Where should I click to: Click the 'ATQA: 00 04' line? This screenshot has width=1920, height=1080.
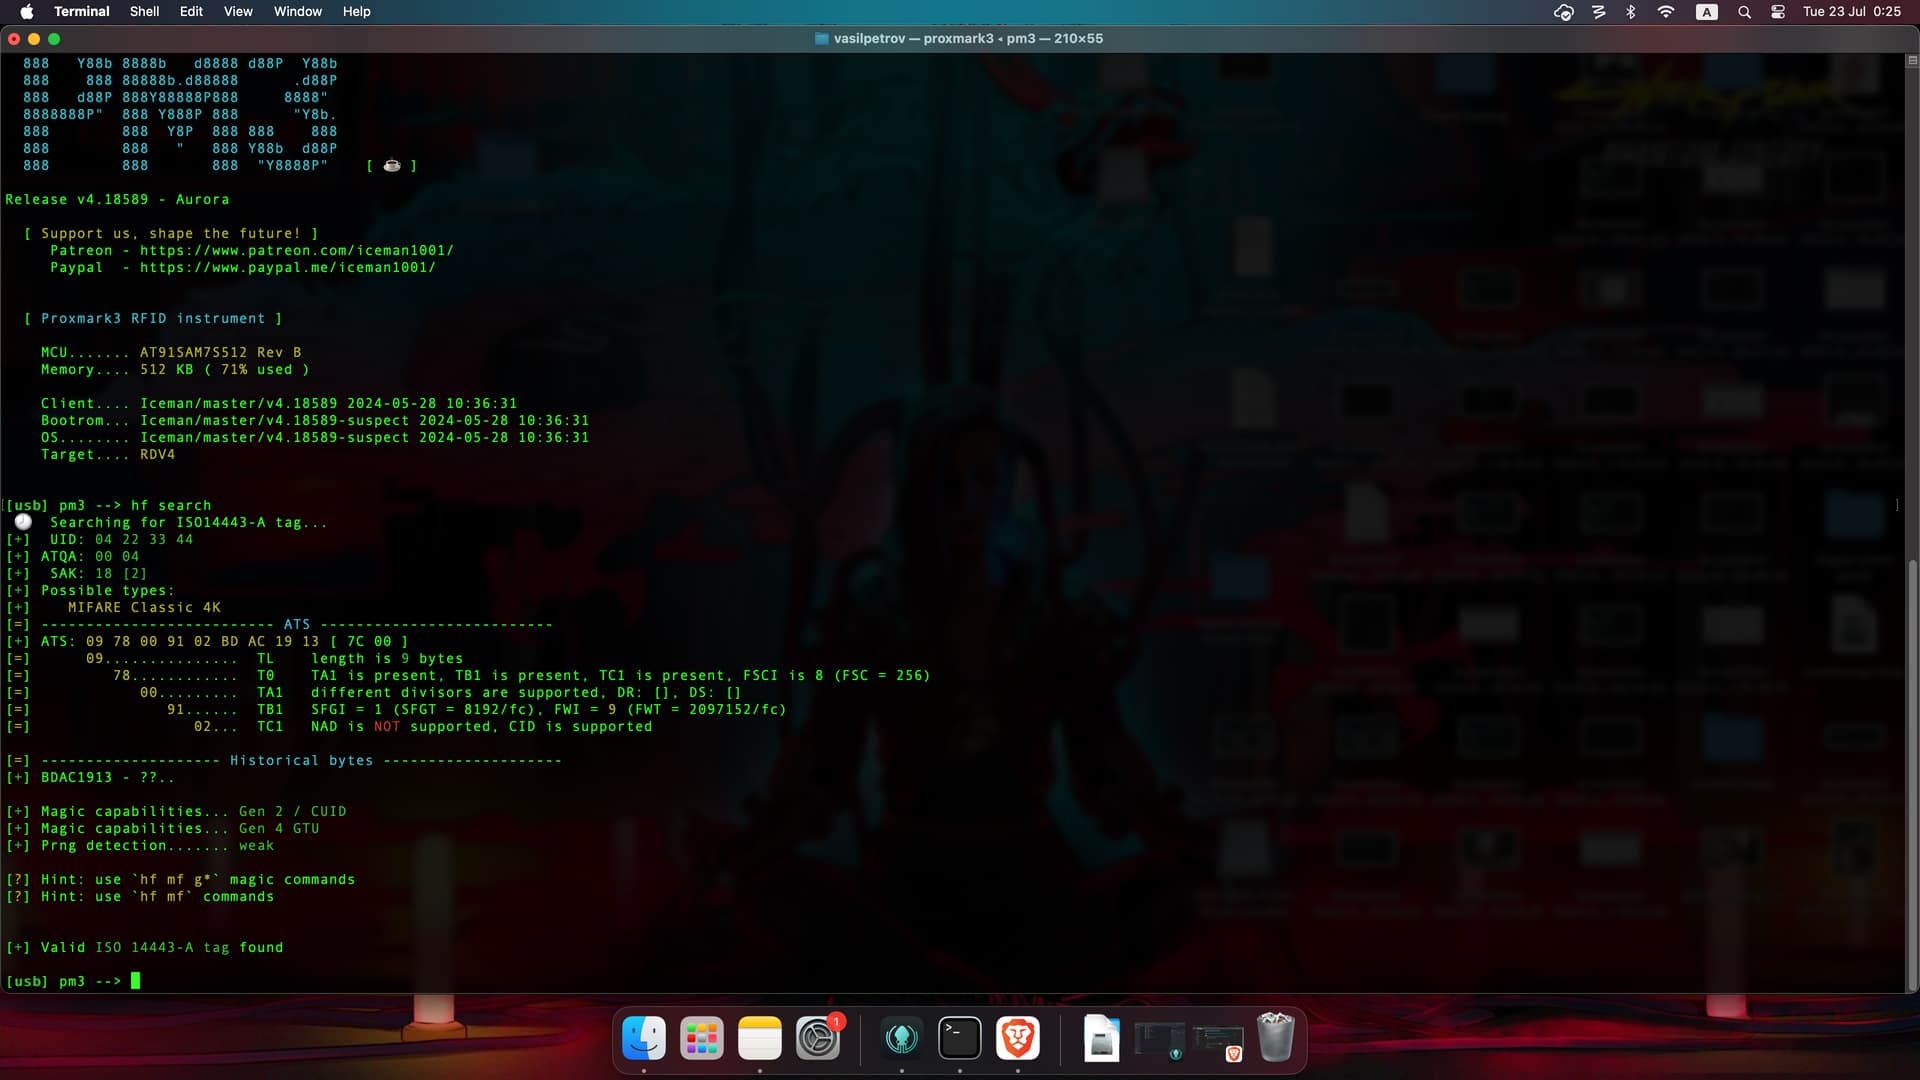coord(90,557)
